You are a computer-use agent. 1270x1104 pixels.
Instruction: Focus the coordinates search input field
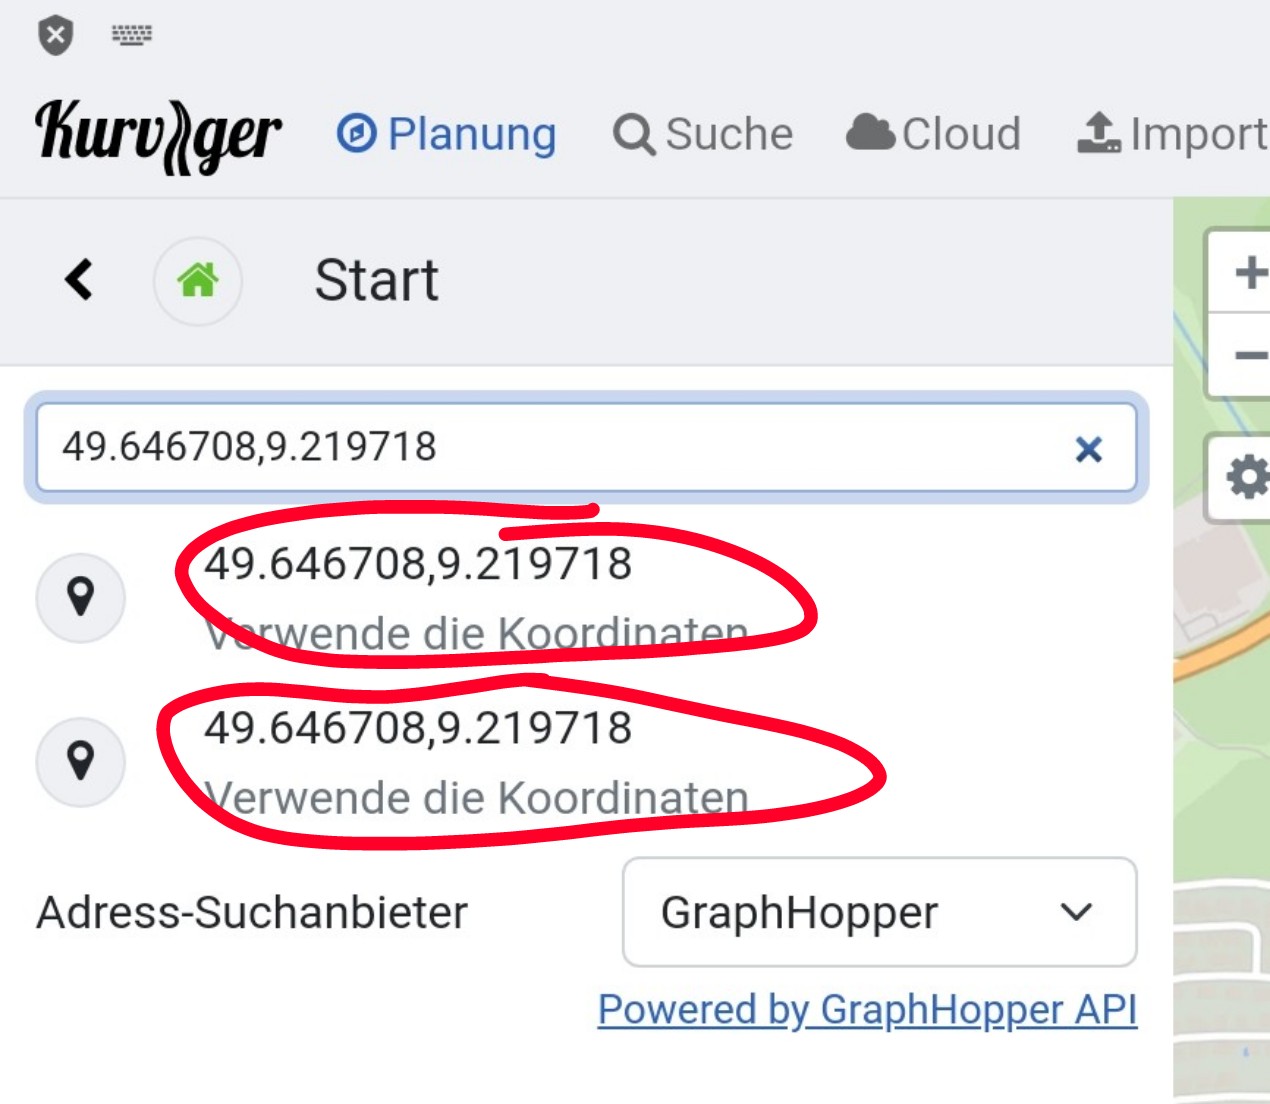click(x=550, y=447)
